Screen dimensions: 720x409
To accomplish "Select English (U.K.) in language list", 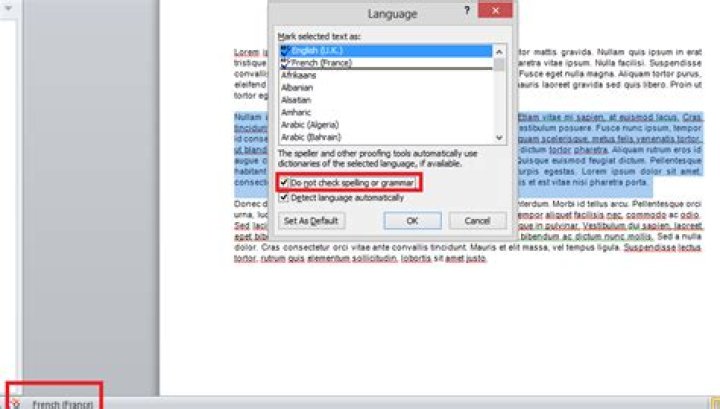I will point(386,50).
